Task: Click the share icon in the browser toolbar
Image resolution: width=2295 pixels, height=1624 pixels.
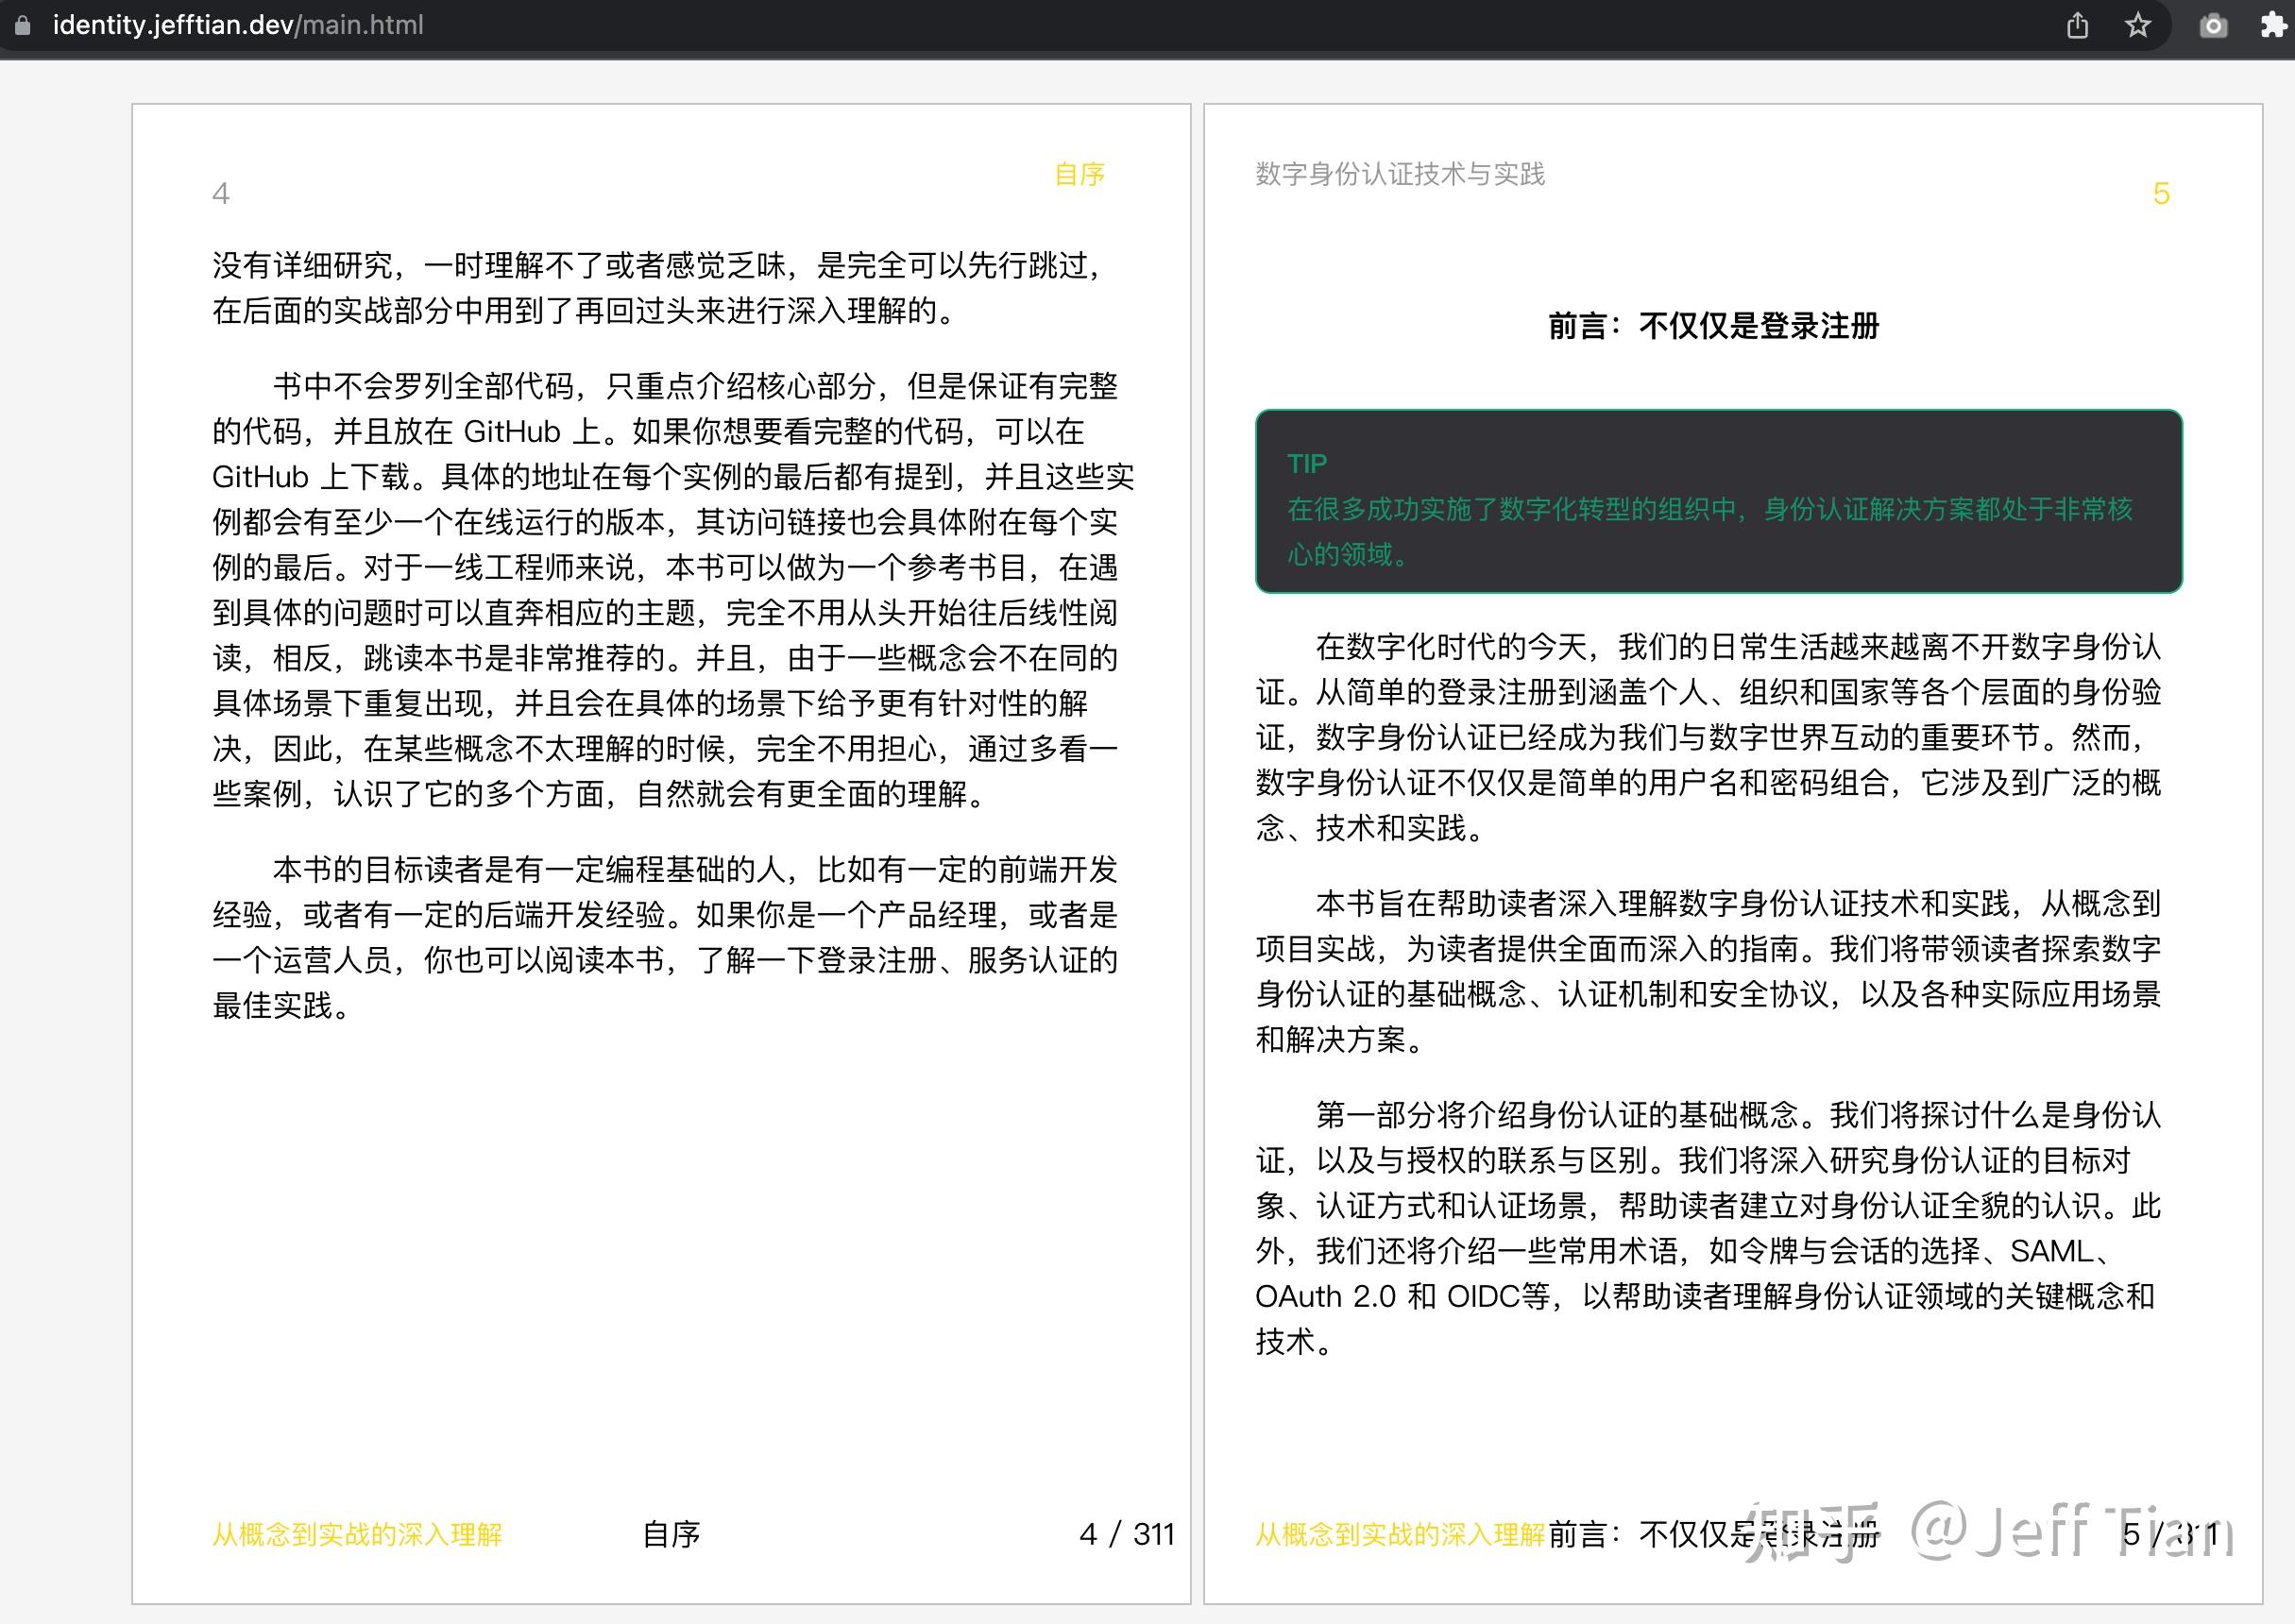Action: click(2077, 25)
